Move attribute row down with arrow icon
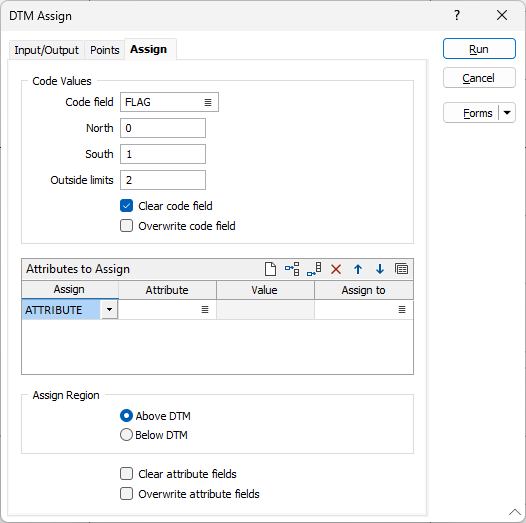 (380, 269)
